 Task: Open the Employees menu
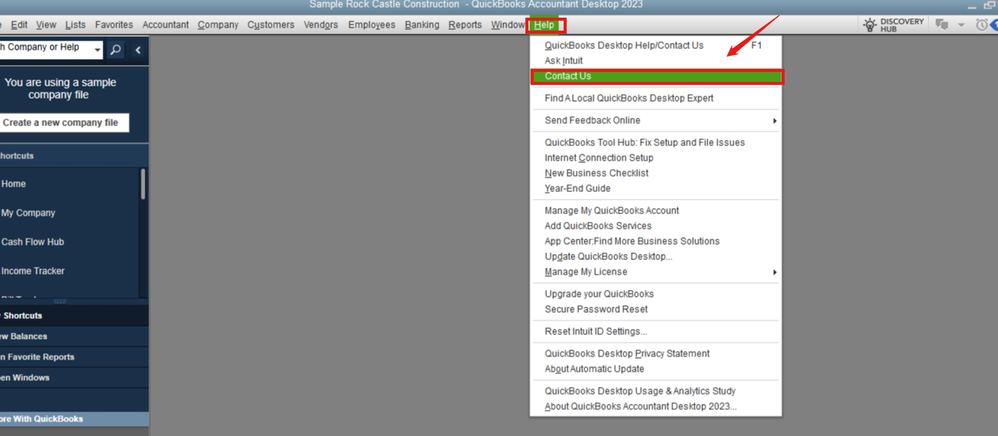(372, 25)
